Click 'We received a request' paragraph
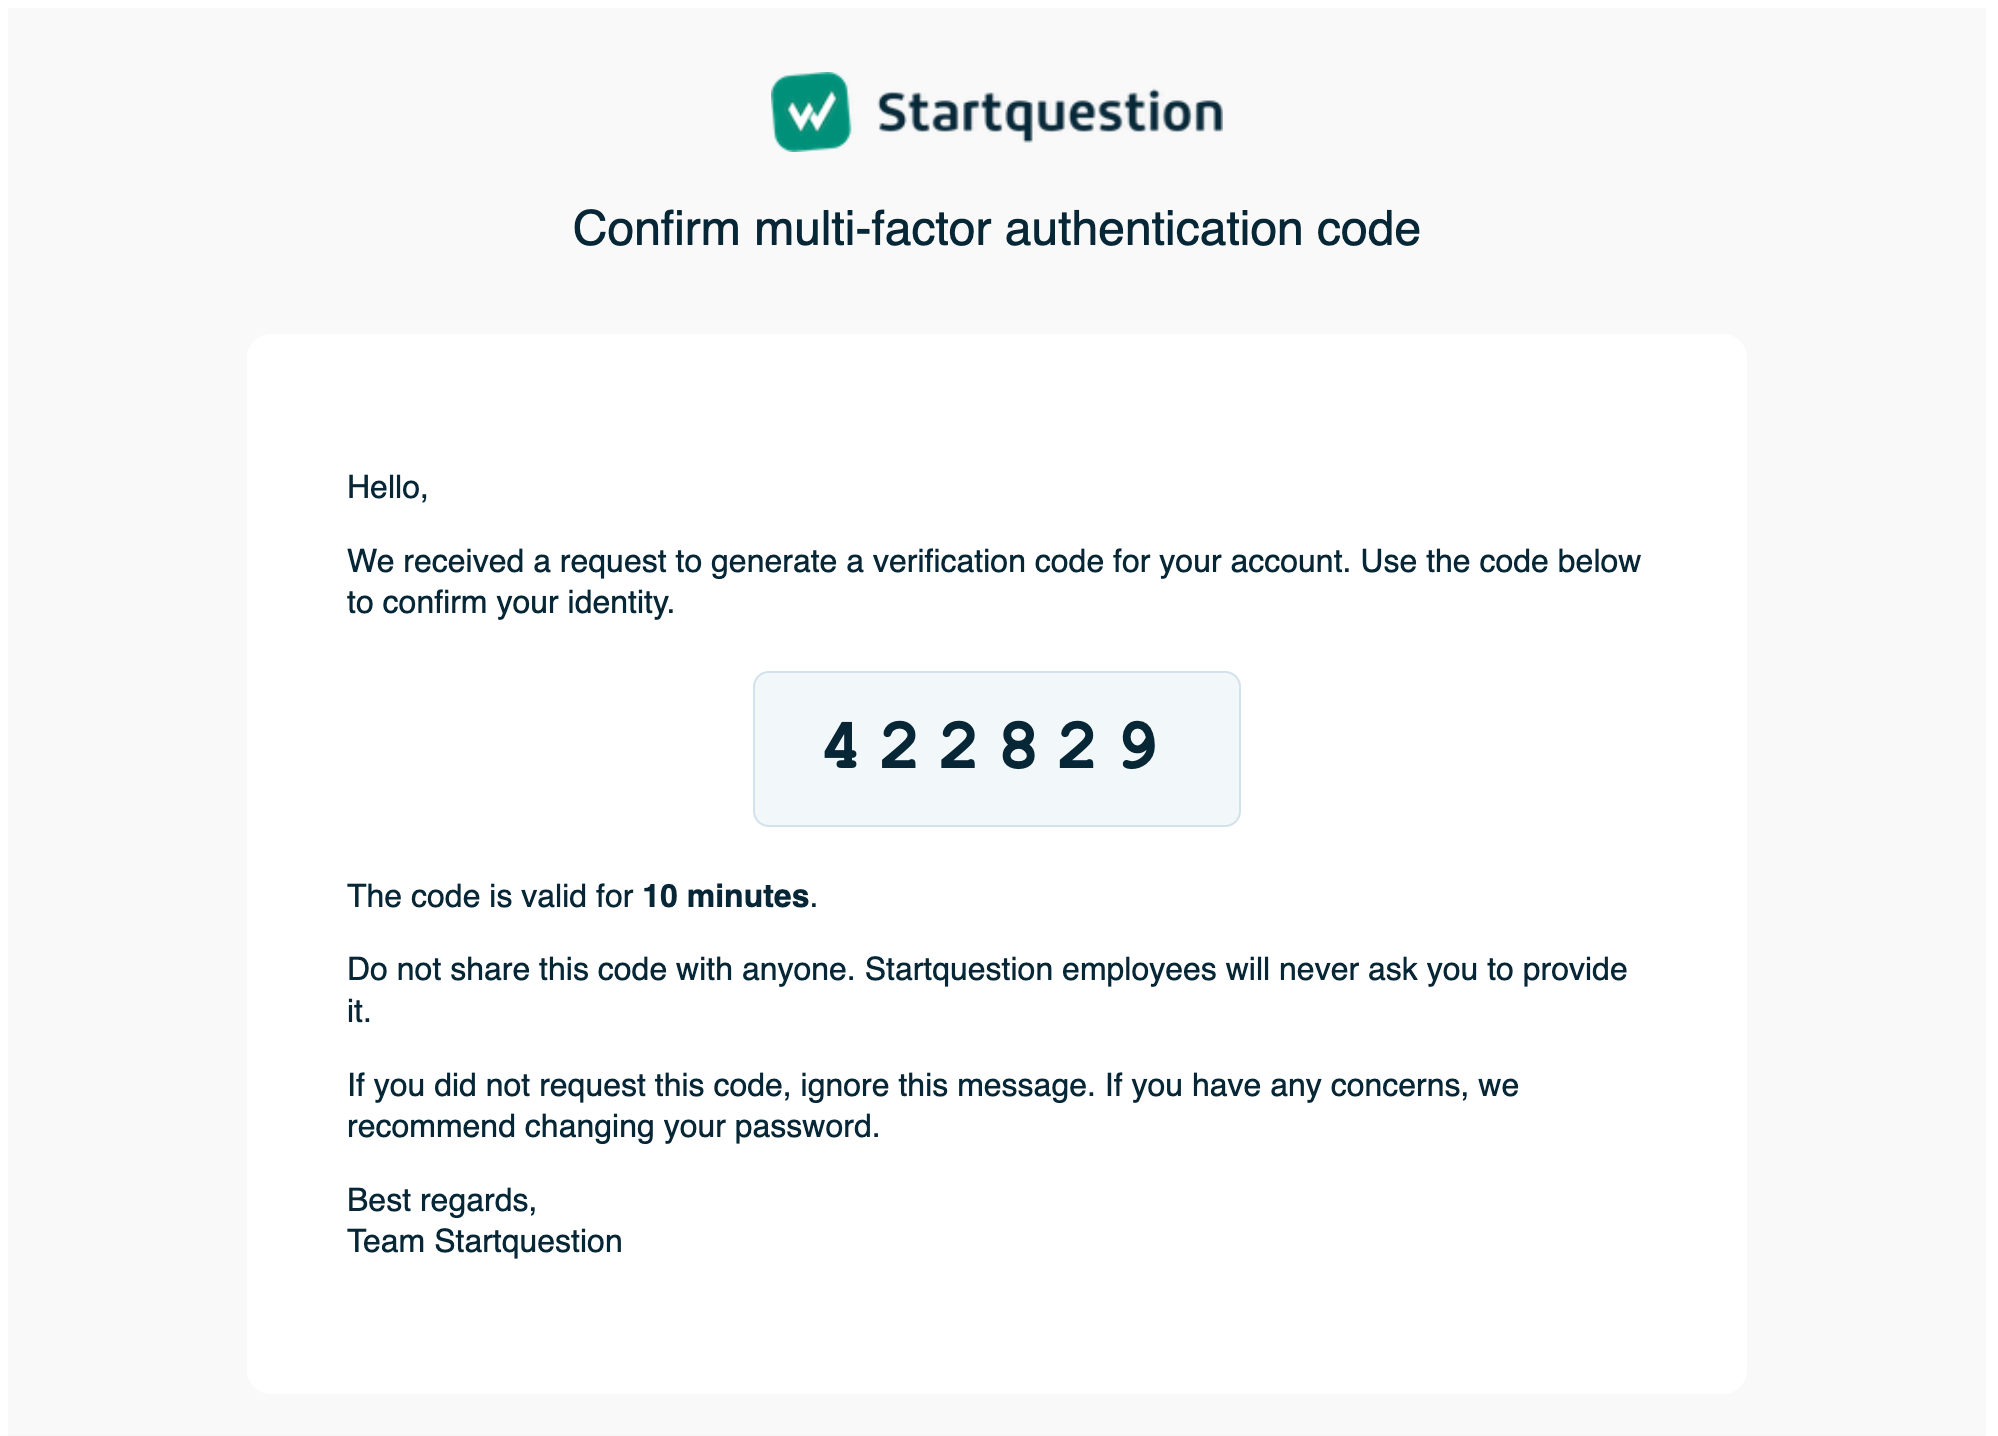1998x1436 pixels. tap(993, 582)
